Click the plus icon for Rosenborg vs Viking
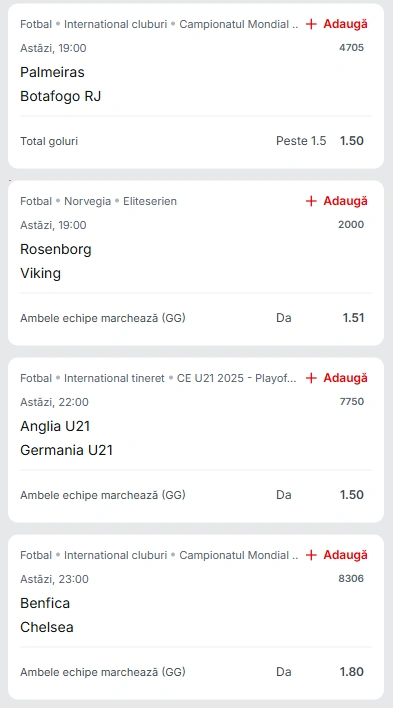The width and height of the screenshot is (393, 708). [311, 201]
